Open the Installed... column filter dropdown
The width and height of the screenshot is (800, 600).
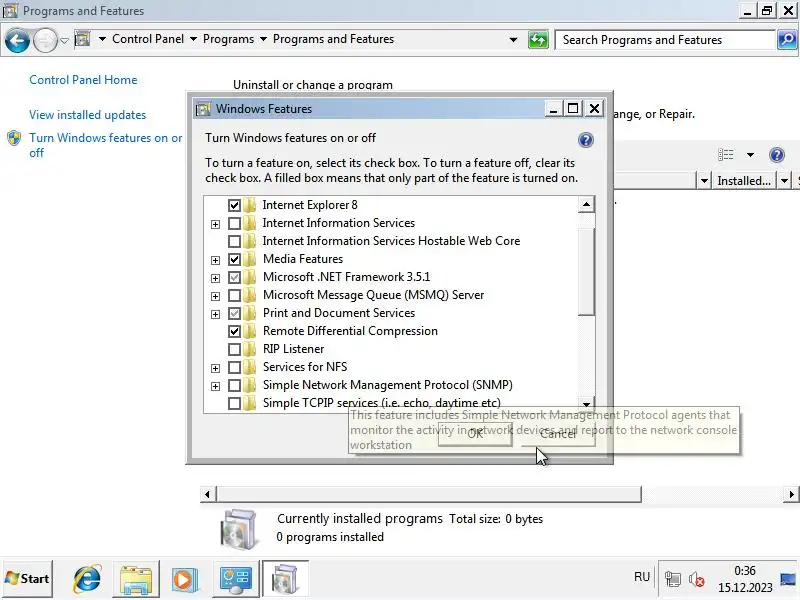[x=784, y=181]
